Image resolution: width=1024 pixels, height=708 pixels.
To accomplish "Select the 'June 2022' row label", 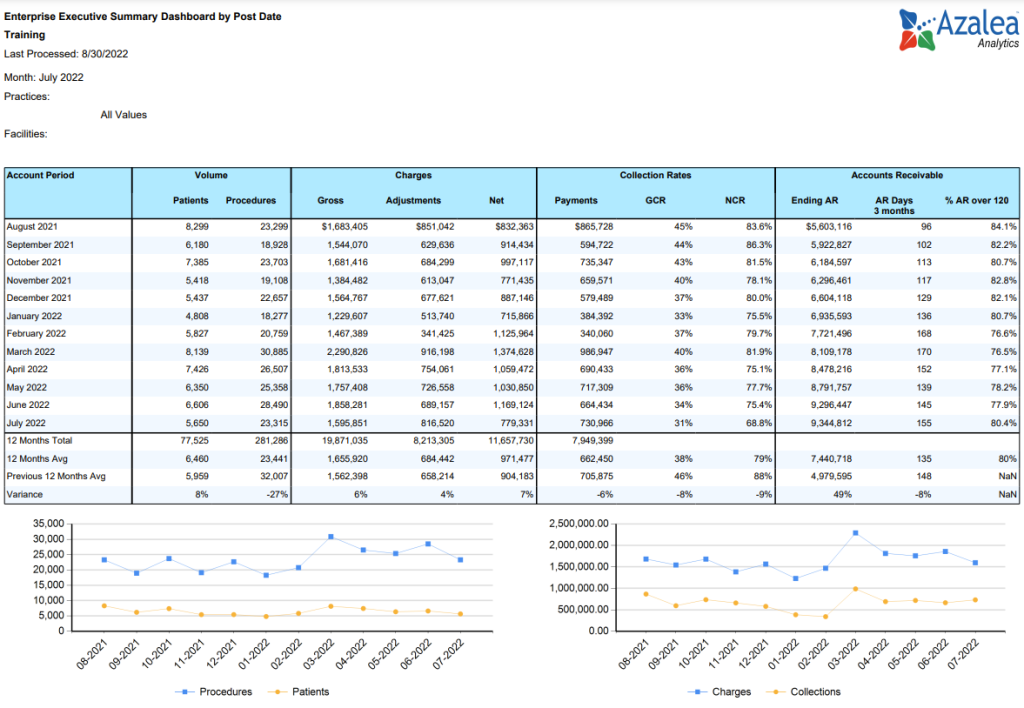I will coord(27,405).
